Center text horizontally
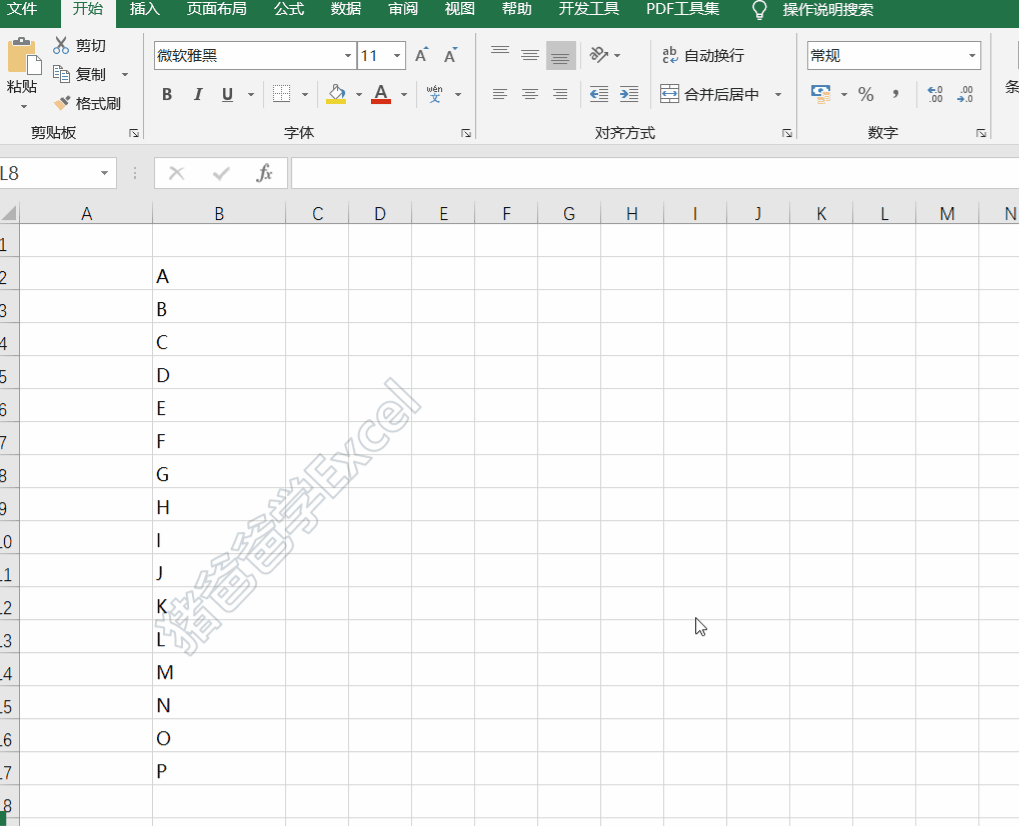This screenshot has width=1019, height=826. [x=530, y=94]
